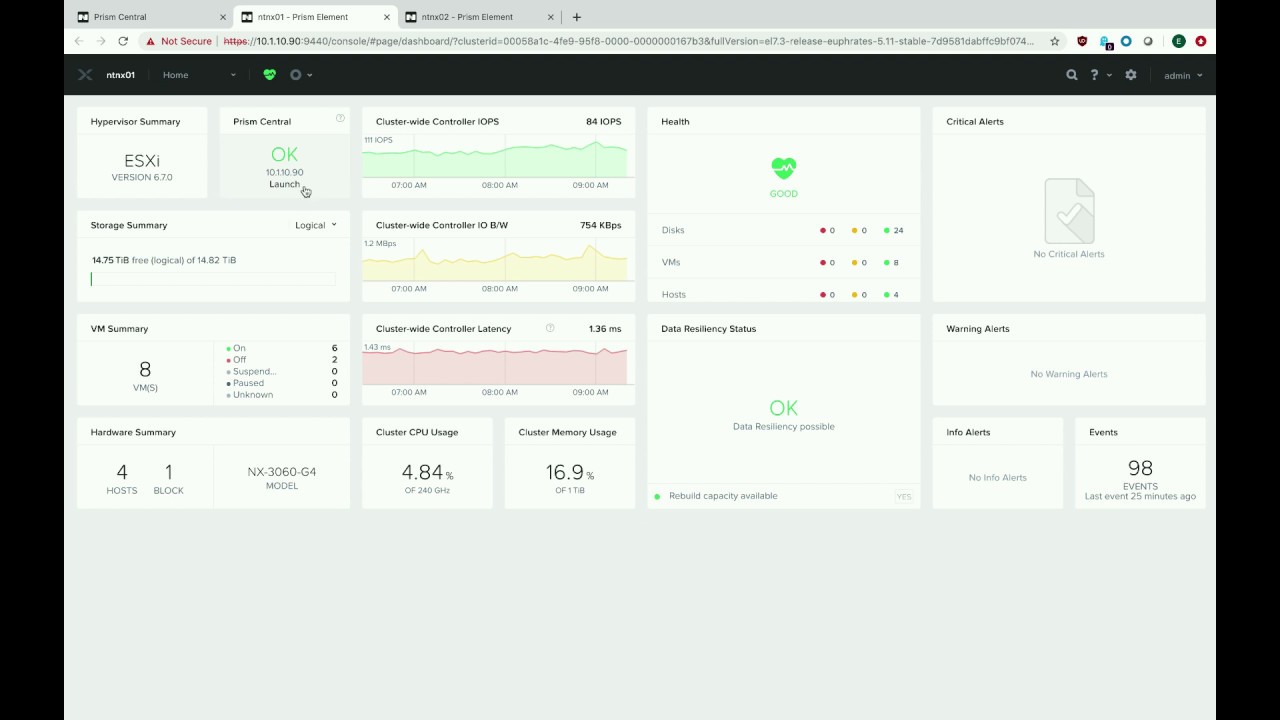Image resolution: width=1280 pixels, height=720 pixels.
Task: Open the grey sphere extension icon
Action: pos(1148,41)
